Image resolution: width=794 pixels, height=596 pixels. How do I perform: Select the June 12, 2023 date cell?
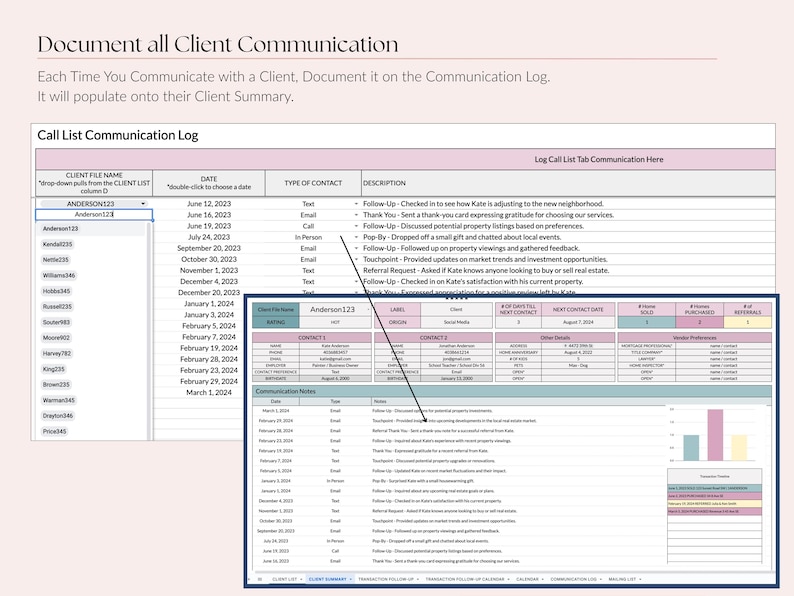point(209,204)
